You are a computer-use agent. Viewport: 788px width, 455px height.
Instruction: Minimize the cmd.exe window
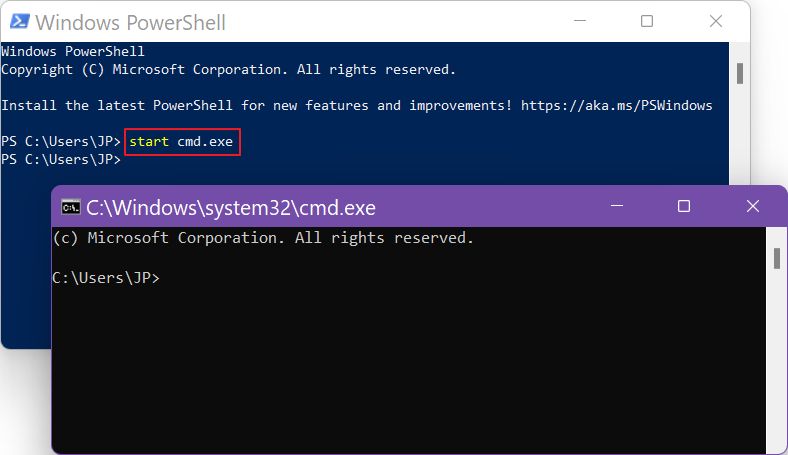pos(617,206)
